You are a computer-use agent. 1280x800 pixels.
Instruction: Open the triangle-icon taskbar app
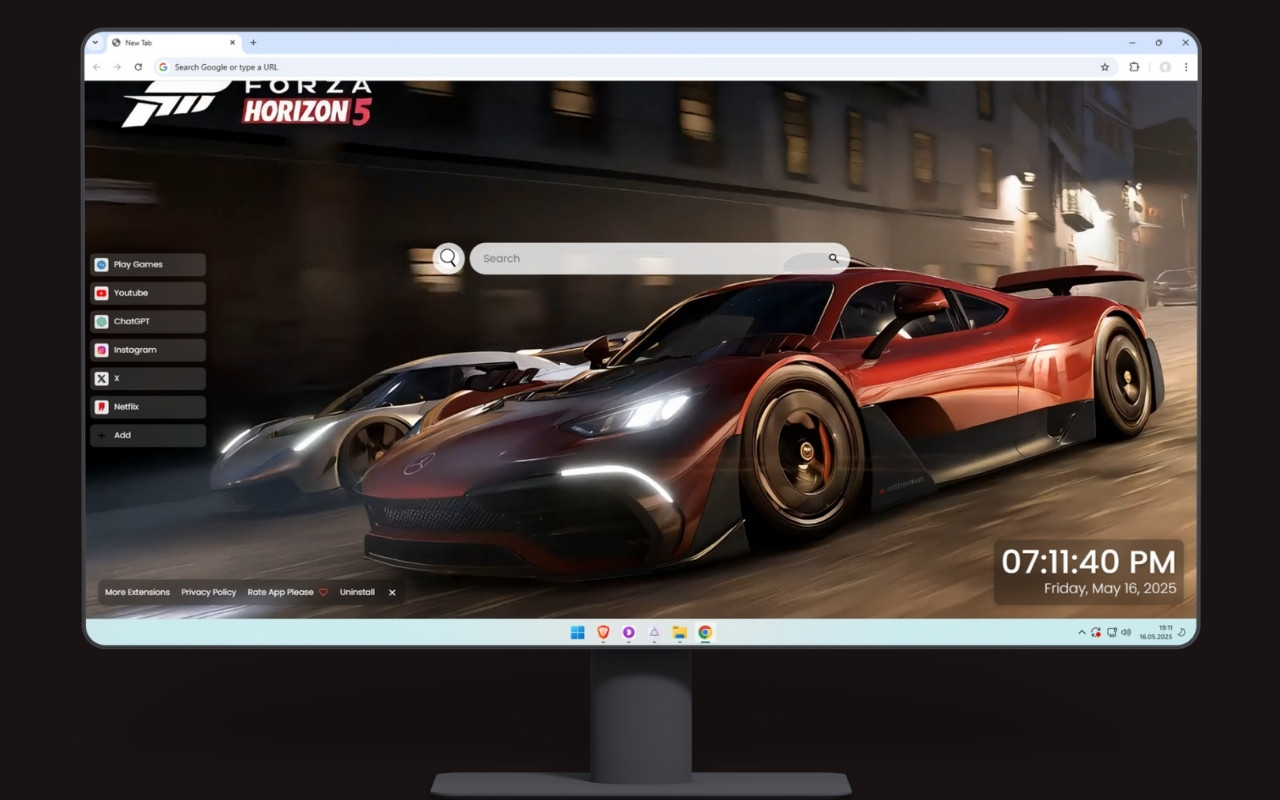tap(654, 632)
